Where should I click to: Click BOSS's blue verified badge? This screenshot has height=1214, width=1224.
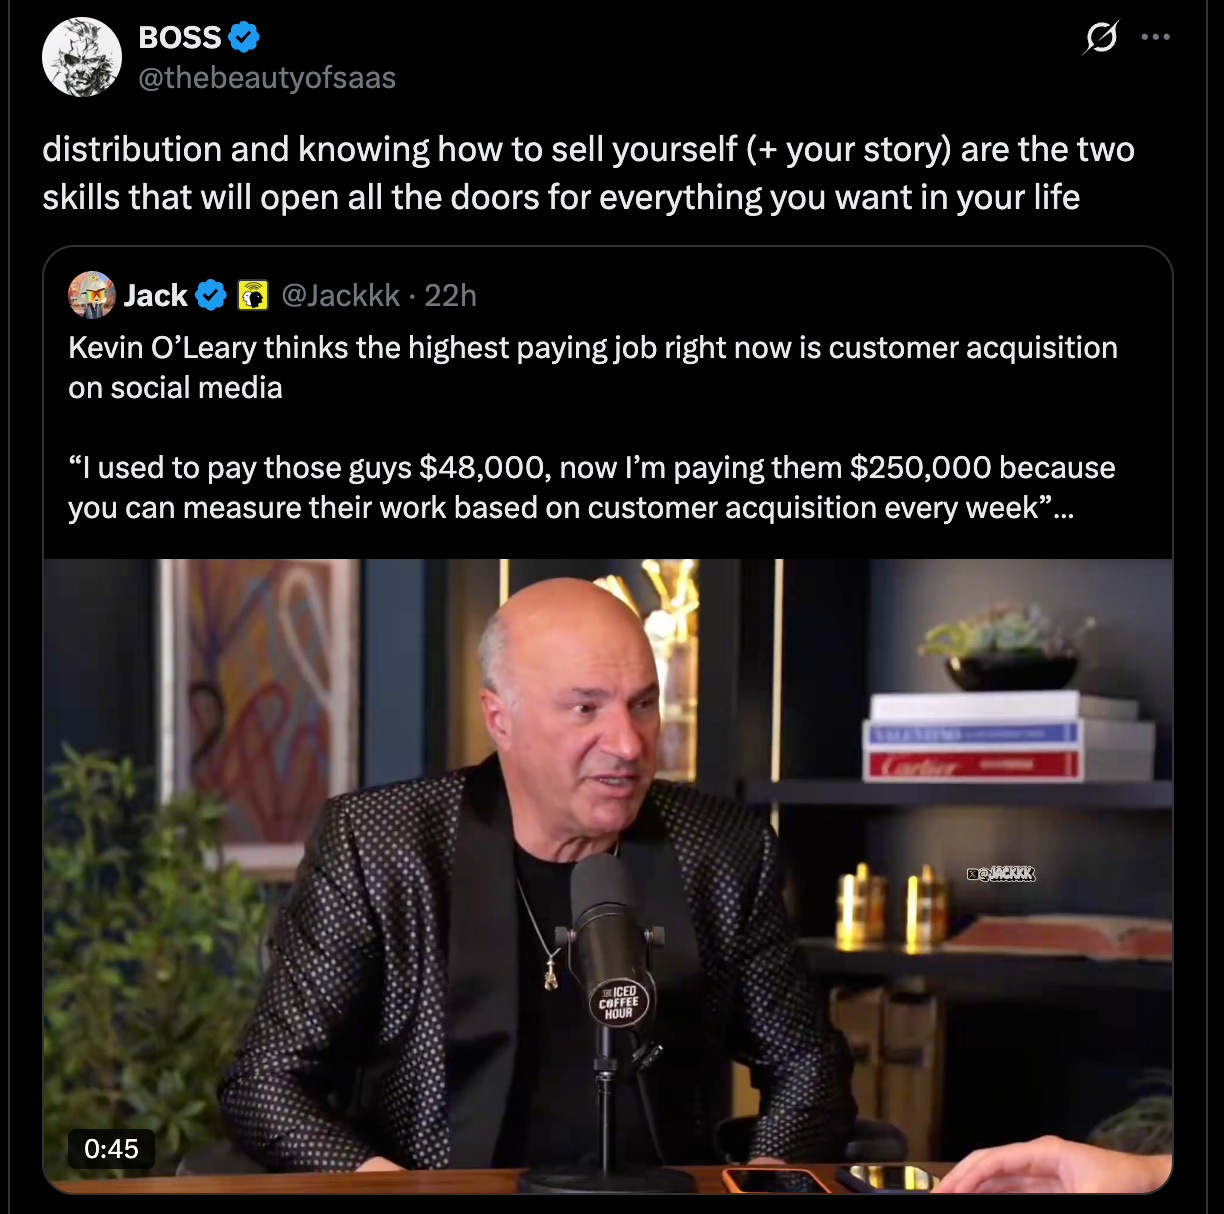coord(244,38)
